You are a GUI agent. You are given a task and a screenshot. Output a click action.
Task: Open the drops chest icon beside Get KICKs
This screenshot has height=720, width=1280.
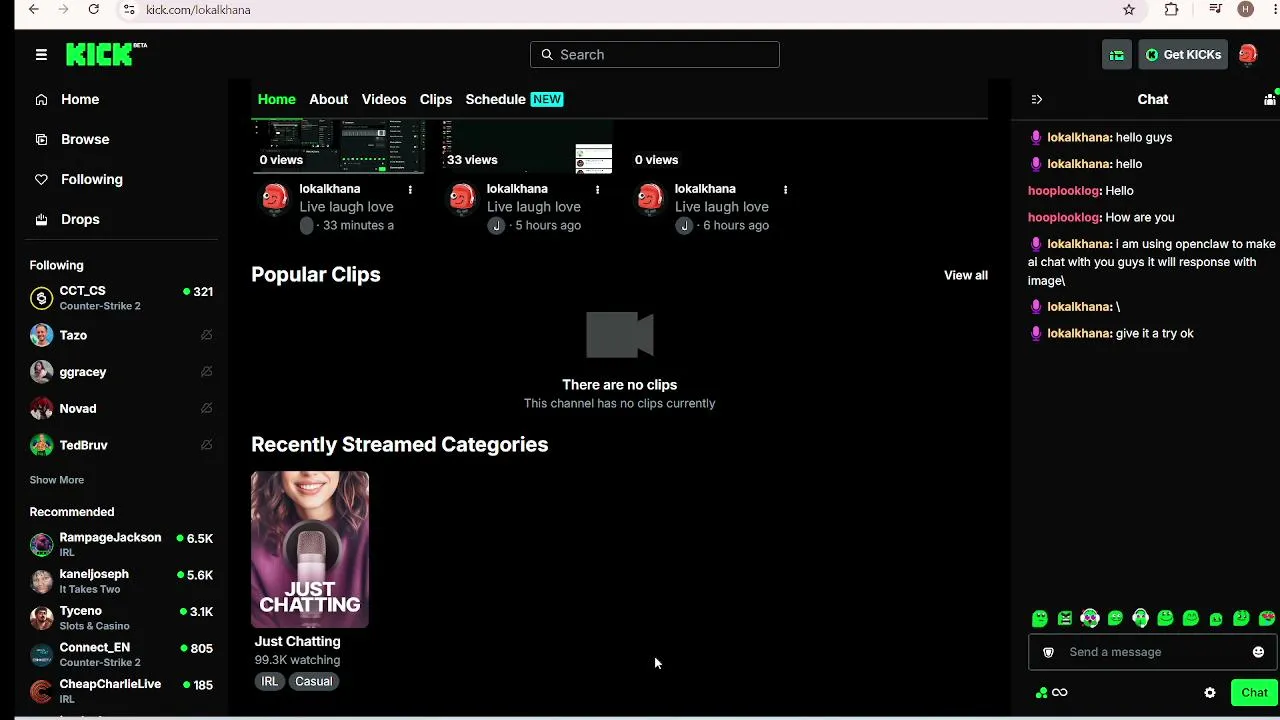pyautogui.click(x=1117, y=55)
